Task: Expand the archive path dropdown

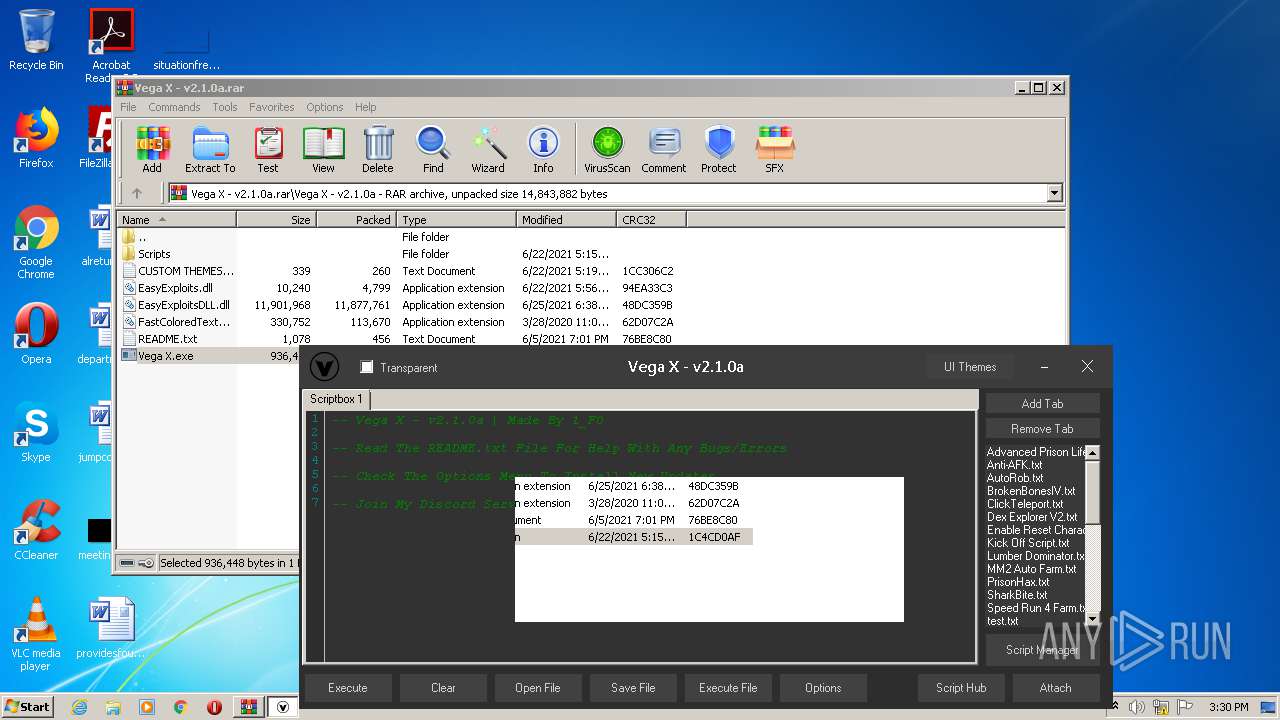Action: [x=1054, y=194]
